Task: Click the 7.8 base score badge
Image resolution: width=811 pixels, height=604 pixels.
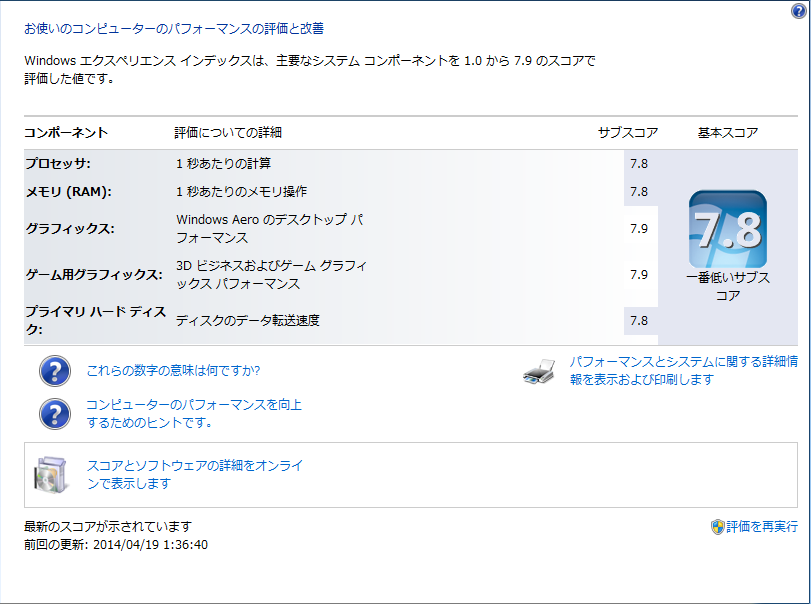Action: pos(728,229)
